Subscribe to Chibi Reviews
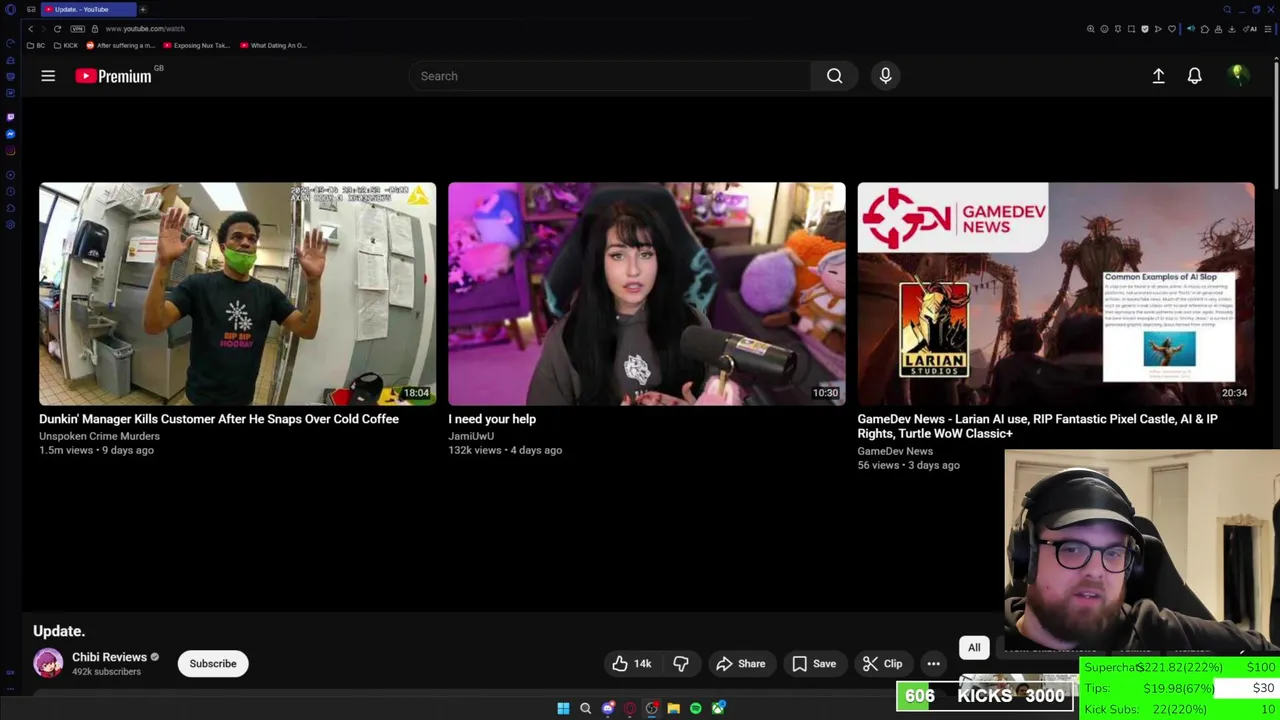This screenshot has height=720, width=1280. pos(213,663)
